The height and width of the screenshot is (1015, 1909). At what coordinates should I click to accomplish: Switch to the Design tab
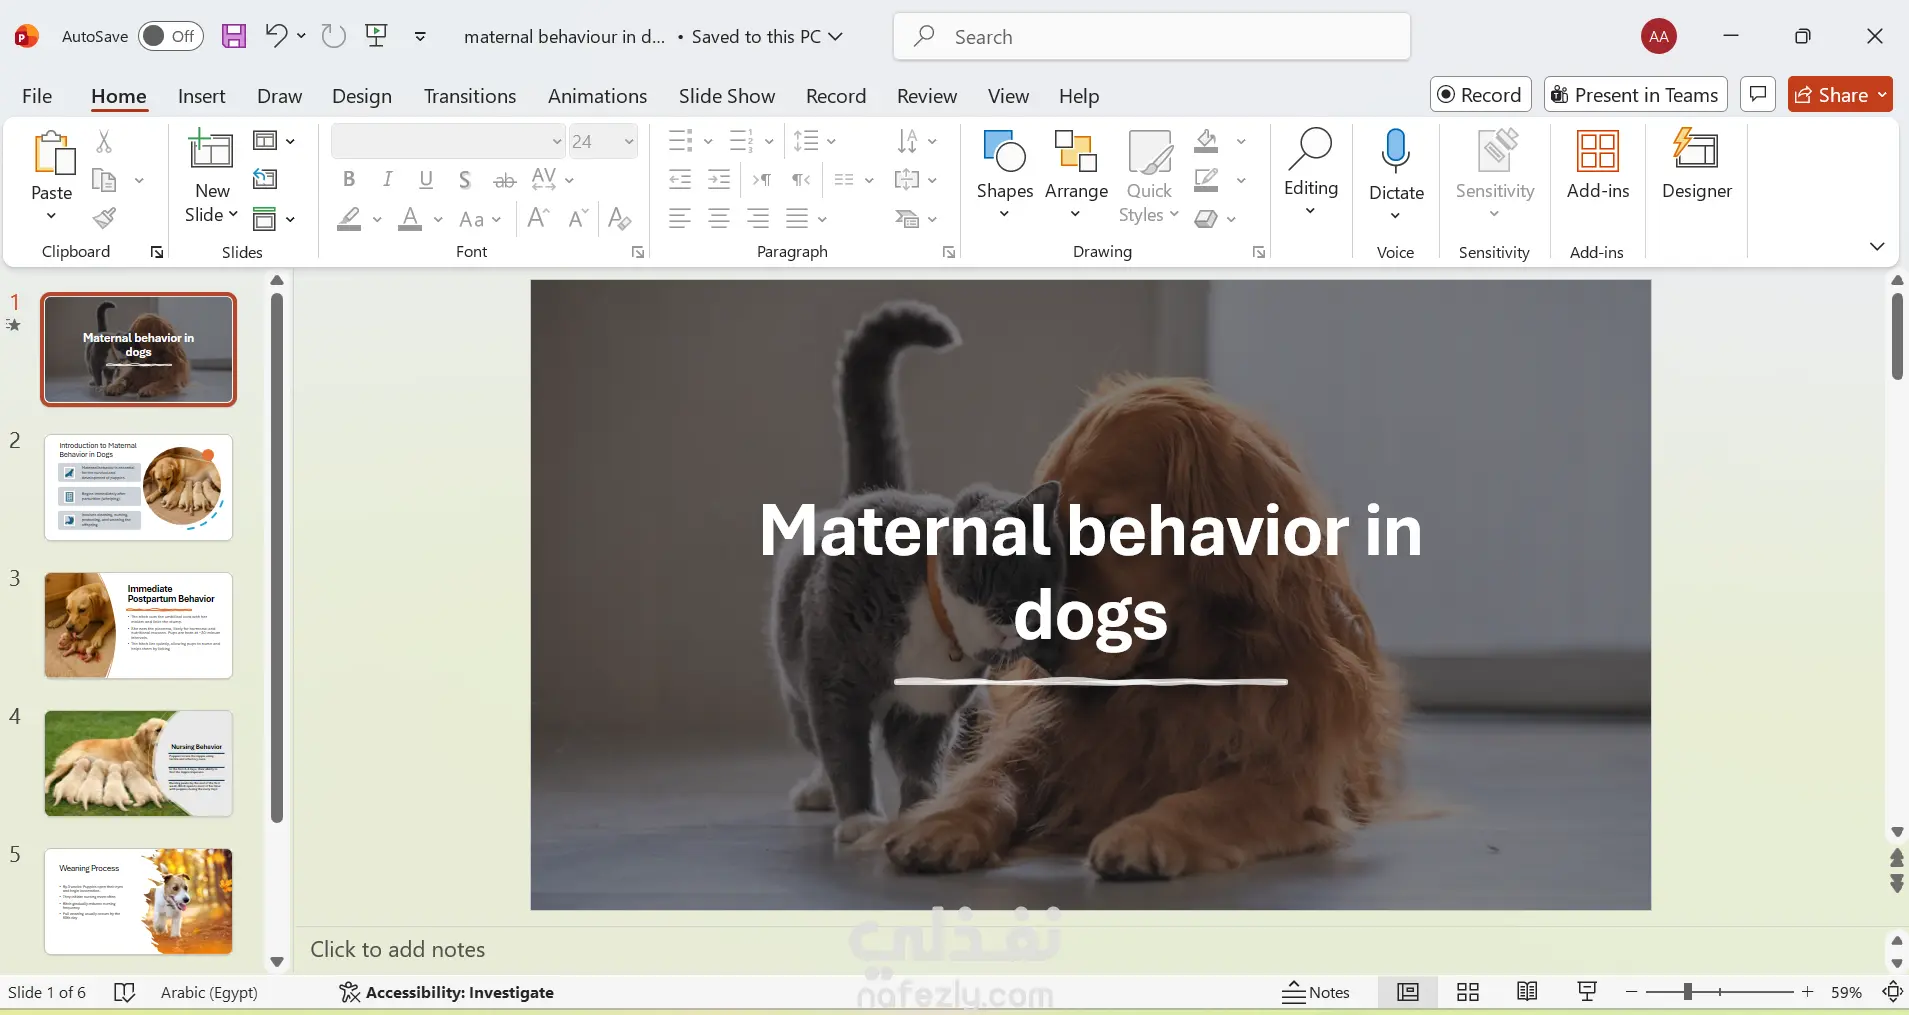click(x=362, y=96)
